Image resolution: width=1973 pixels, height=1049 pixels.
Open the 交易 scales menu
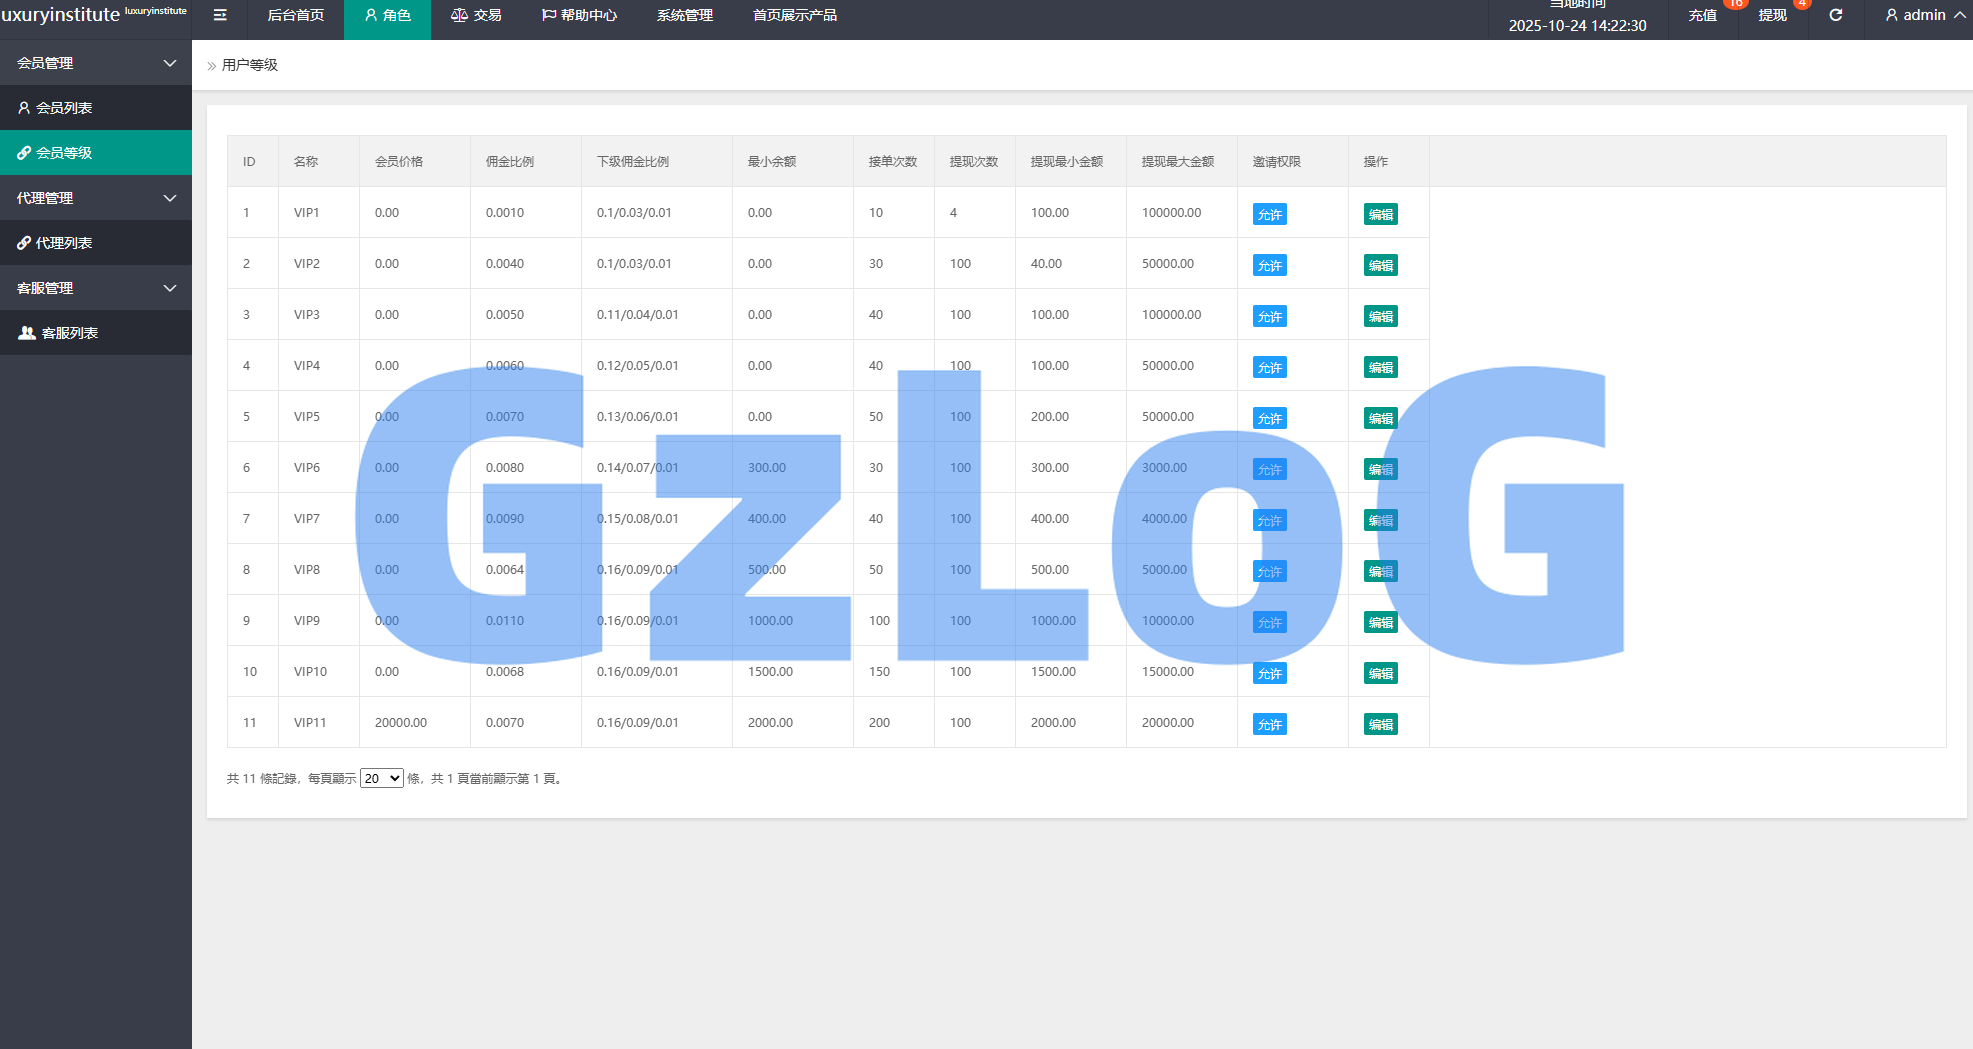(476, 15)
